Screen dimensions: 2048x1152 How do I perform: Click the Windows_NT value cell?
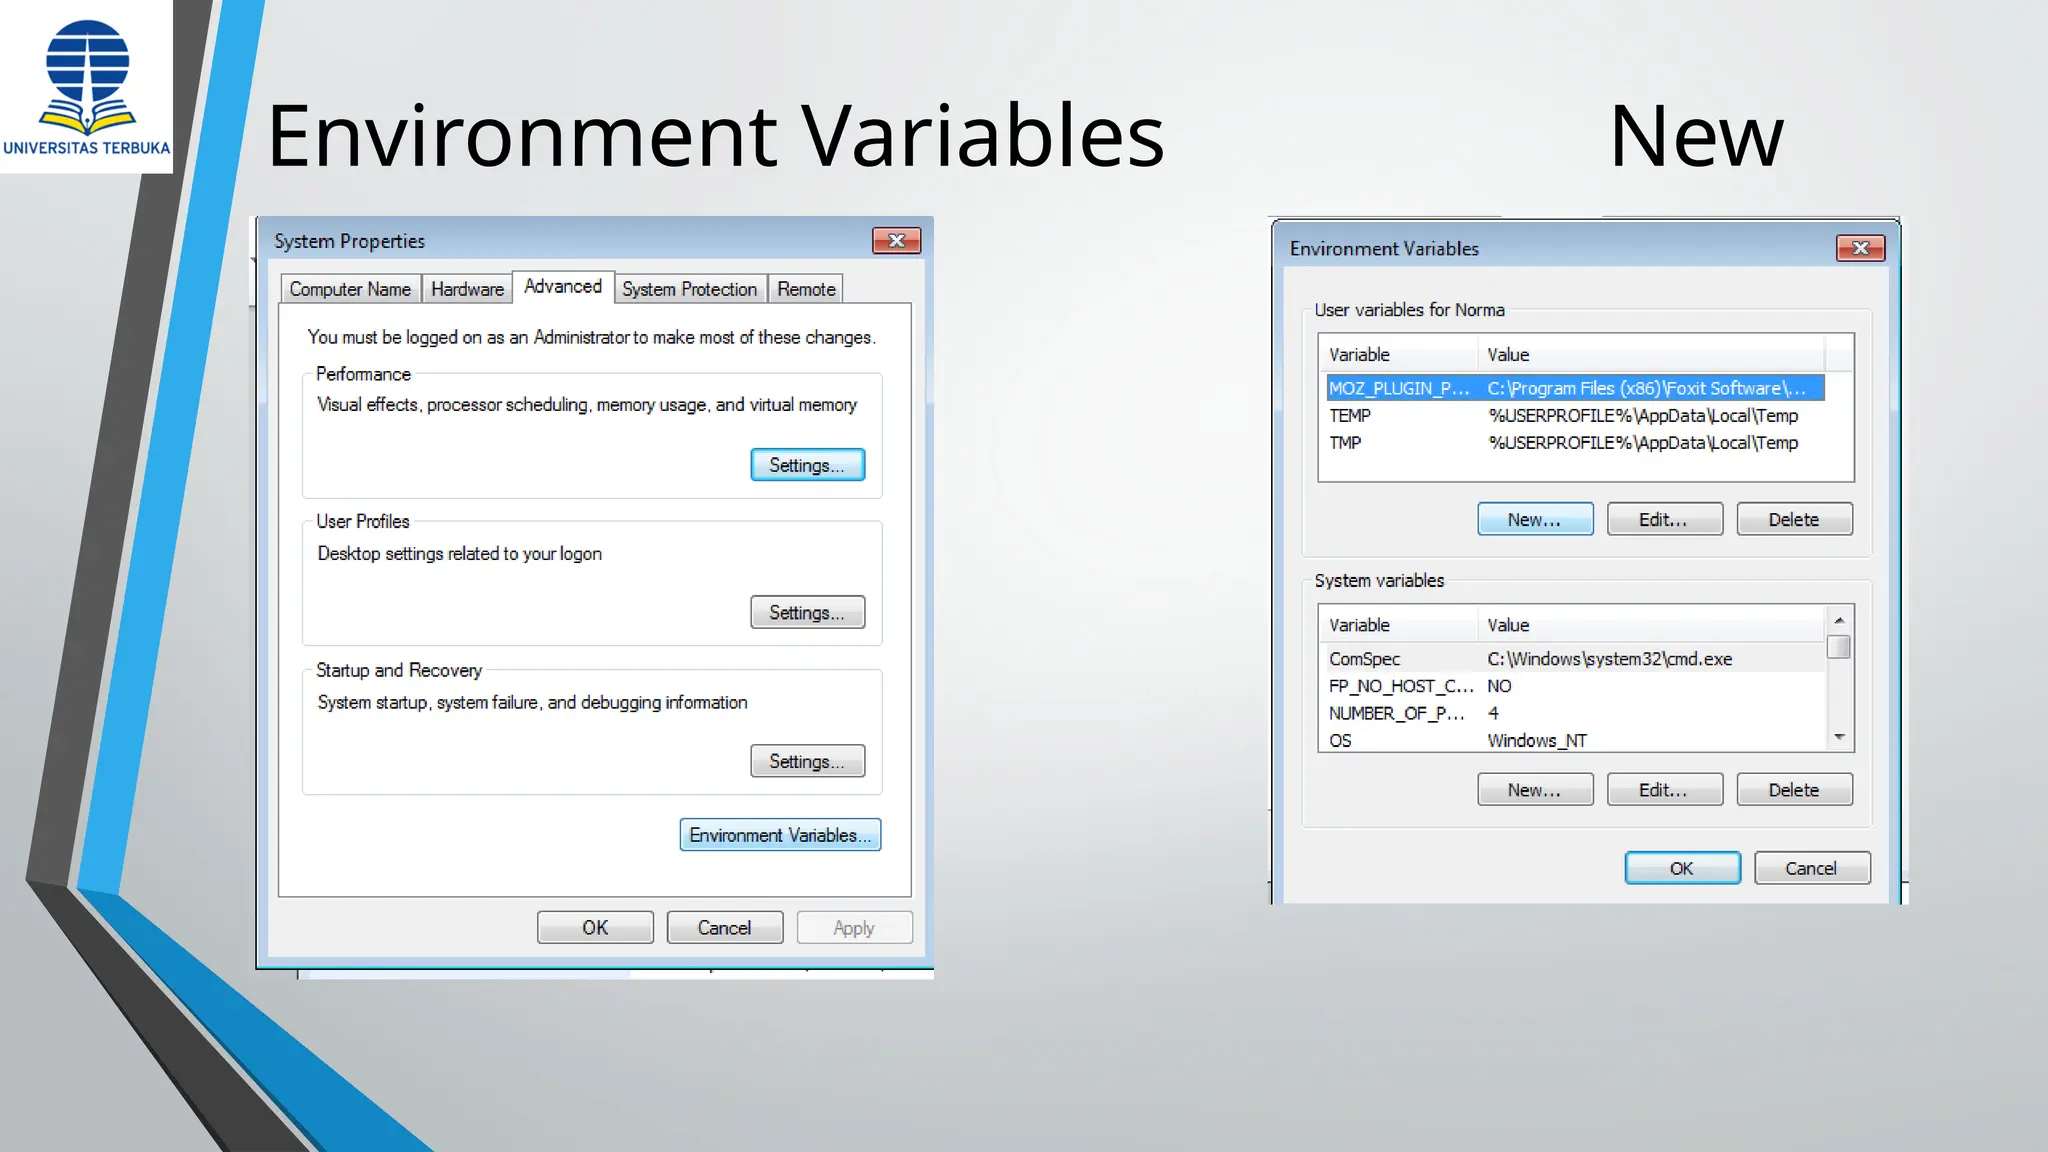[x=1537, y=741]
